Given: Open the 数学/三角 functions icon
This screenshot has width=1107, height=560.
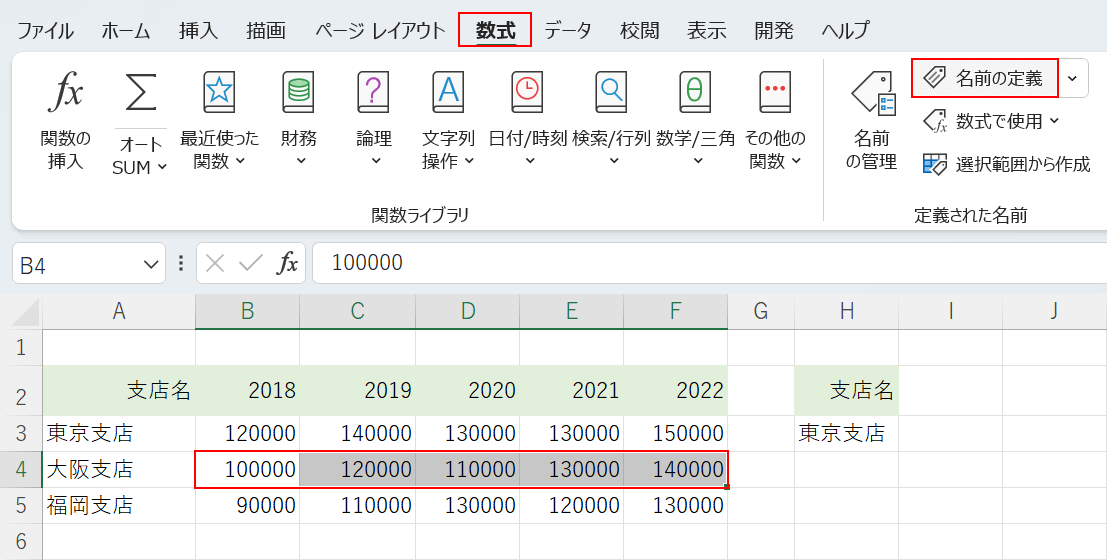Looking at the screenshot, I should click(695, 95).
